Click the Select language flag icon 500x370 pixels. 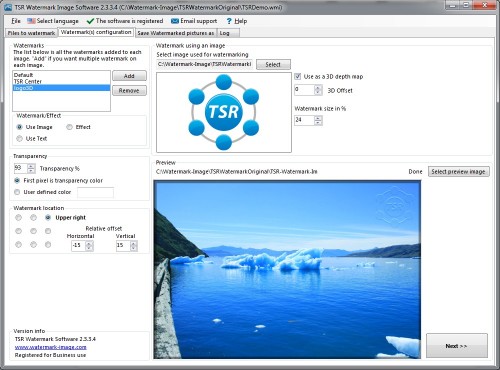pyautogui.click(x=31, y=21)
